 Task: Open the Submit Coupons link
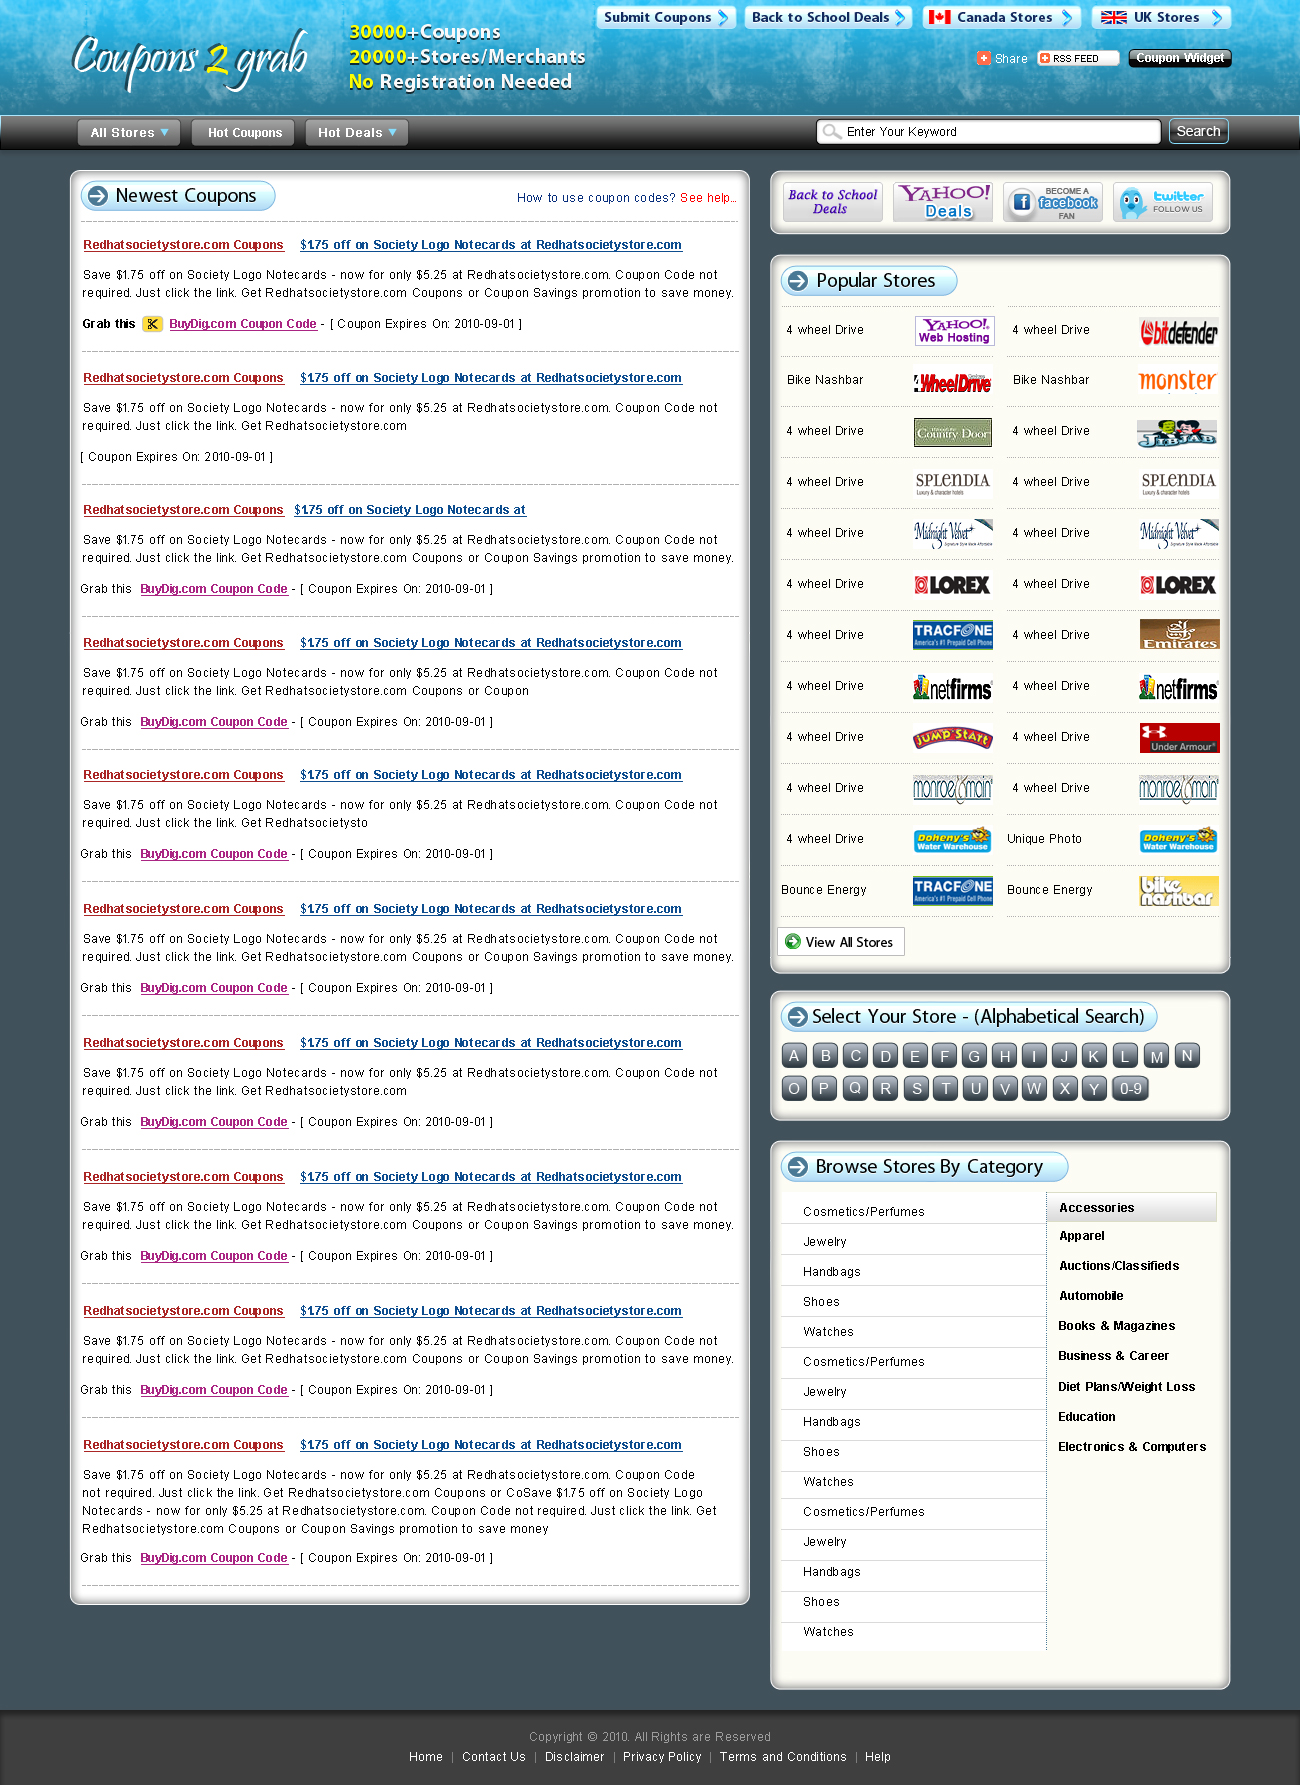tap(665, 18)
